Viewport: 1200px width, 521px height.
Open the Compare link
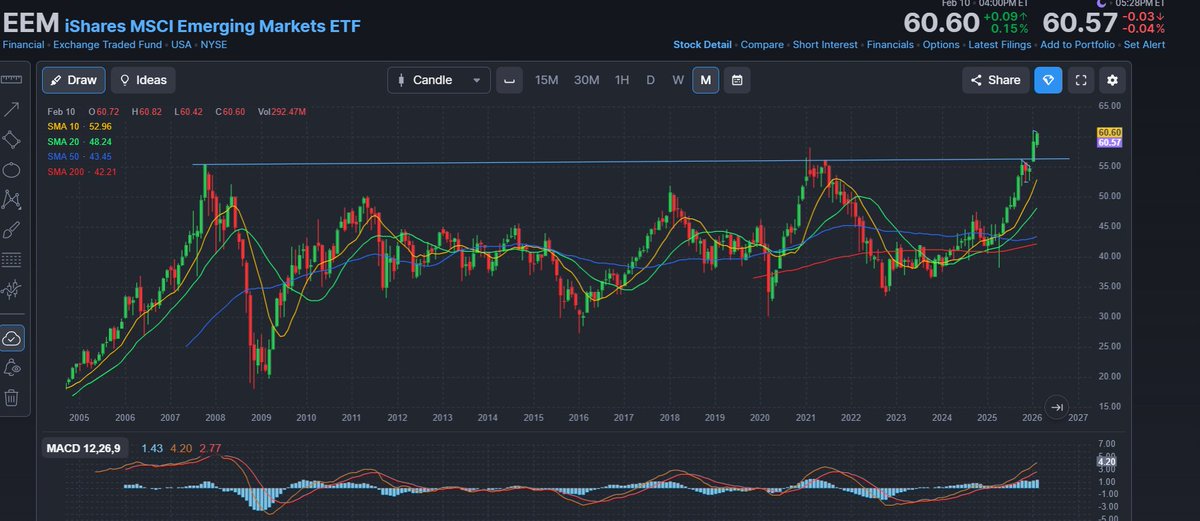coord(763,44)
